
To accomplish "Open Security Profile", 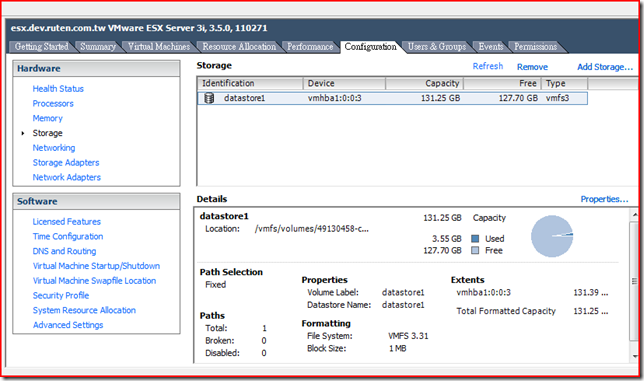I will pos(61,296).
